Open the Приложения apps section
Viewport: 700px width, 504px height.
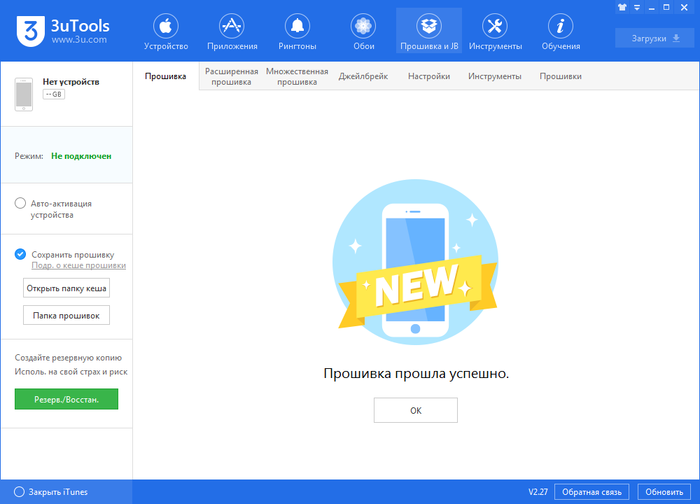(232, 32)
